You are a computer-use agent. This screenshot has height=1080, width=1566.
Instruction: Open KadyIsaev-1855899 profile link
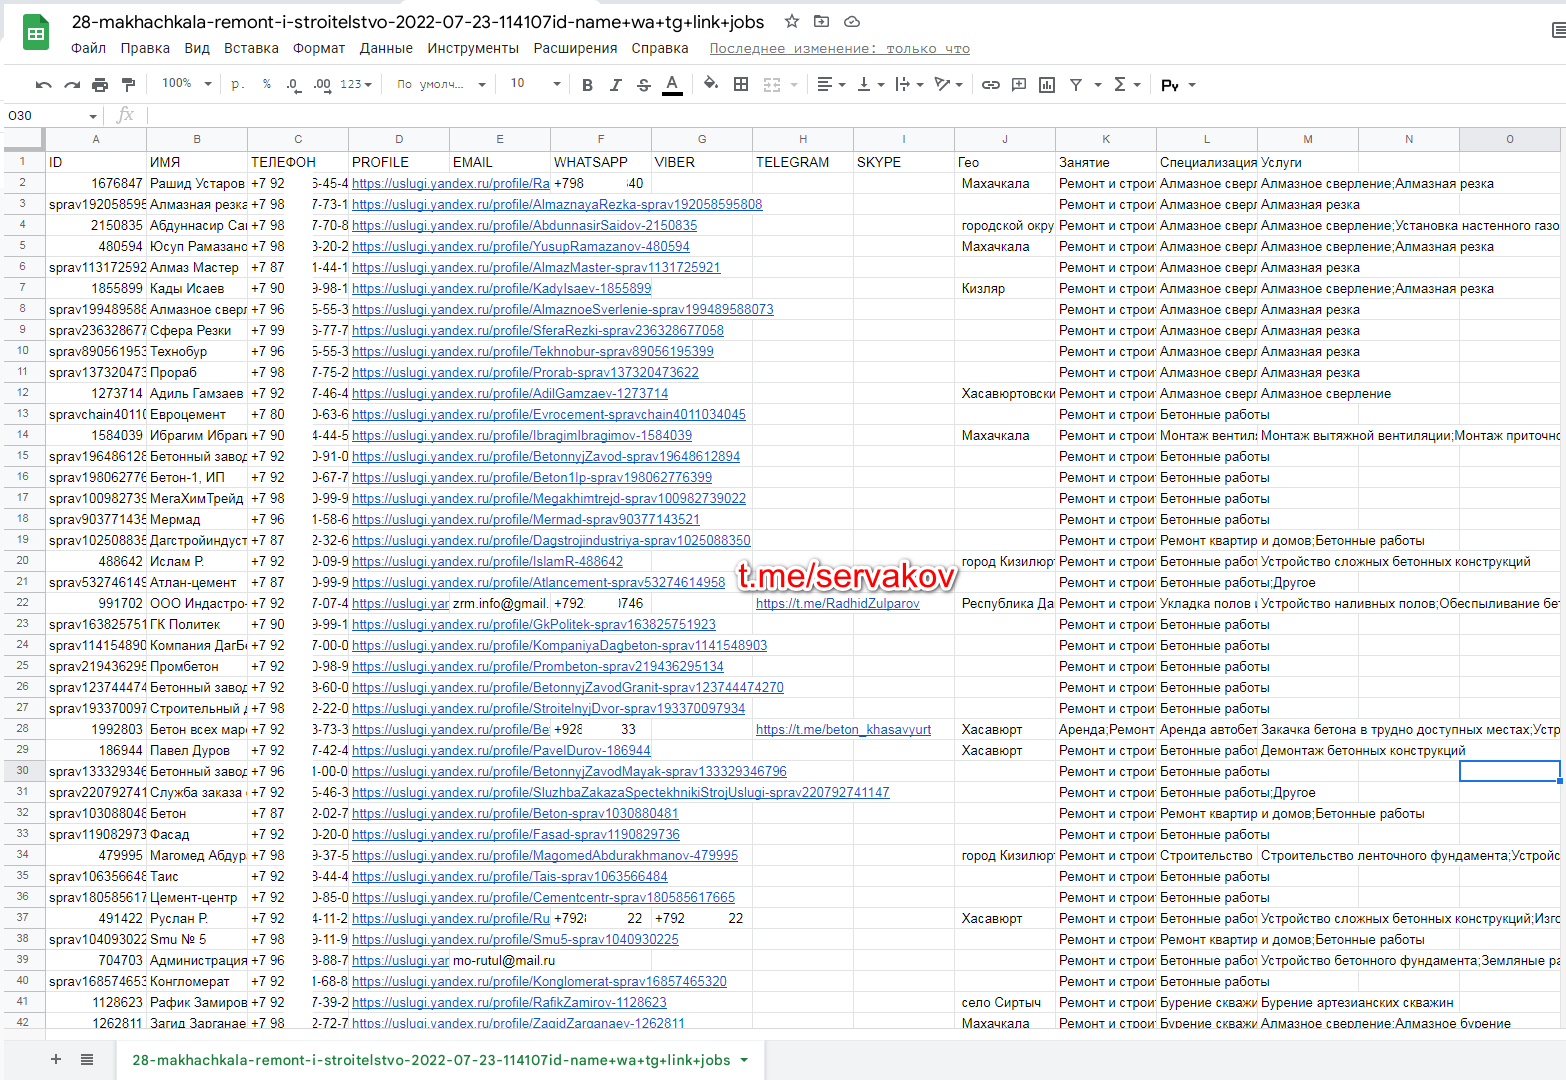[x=501, y=288]
